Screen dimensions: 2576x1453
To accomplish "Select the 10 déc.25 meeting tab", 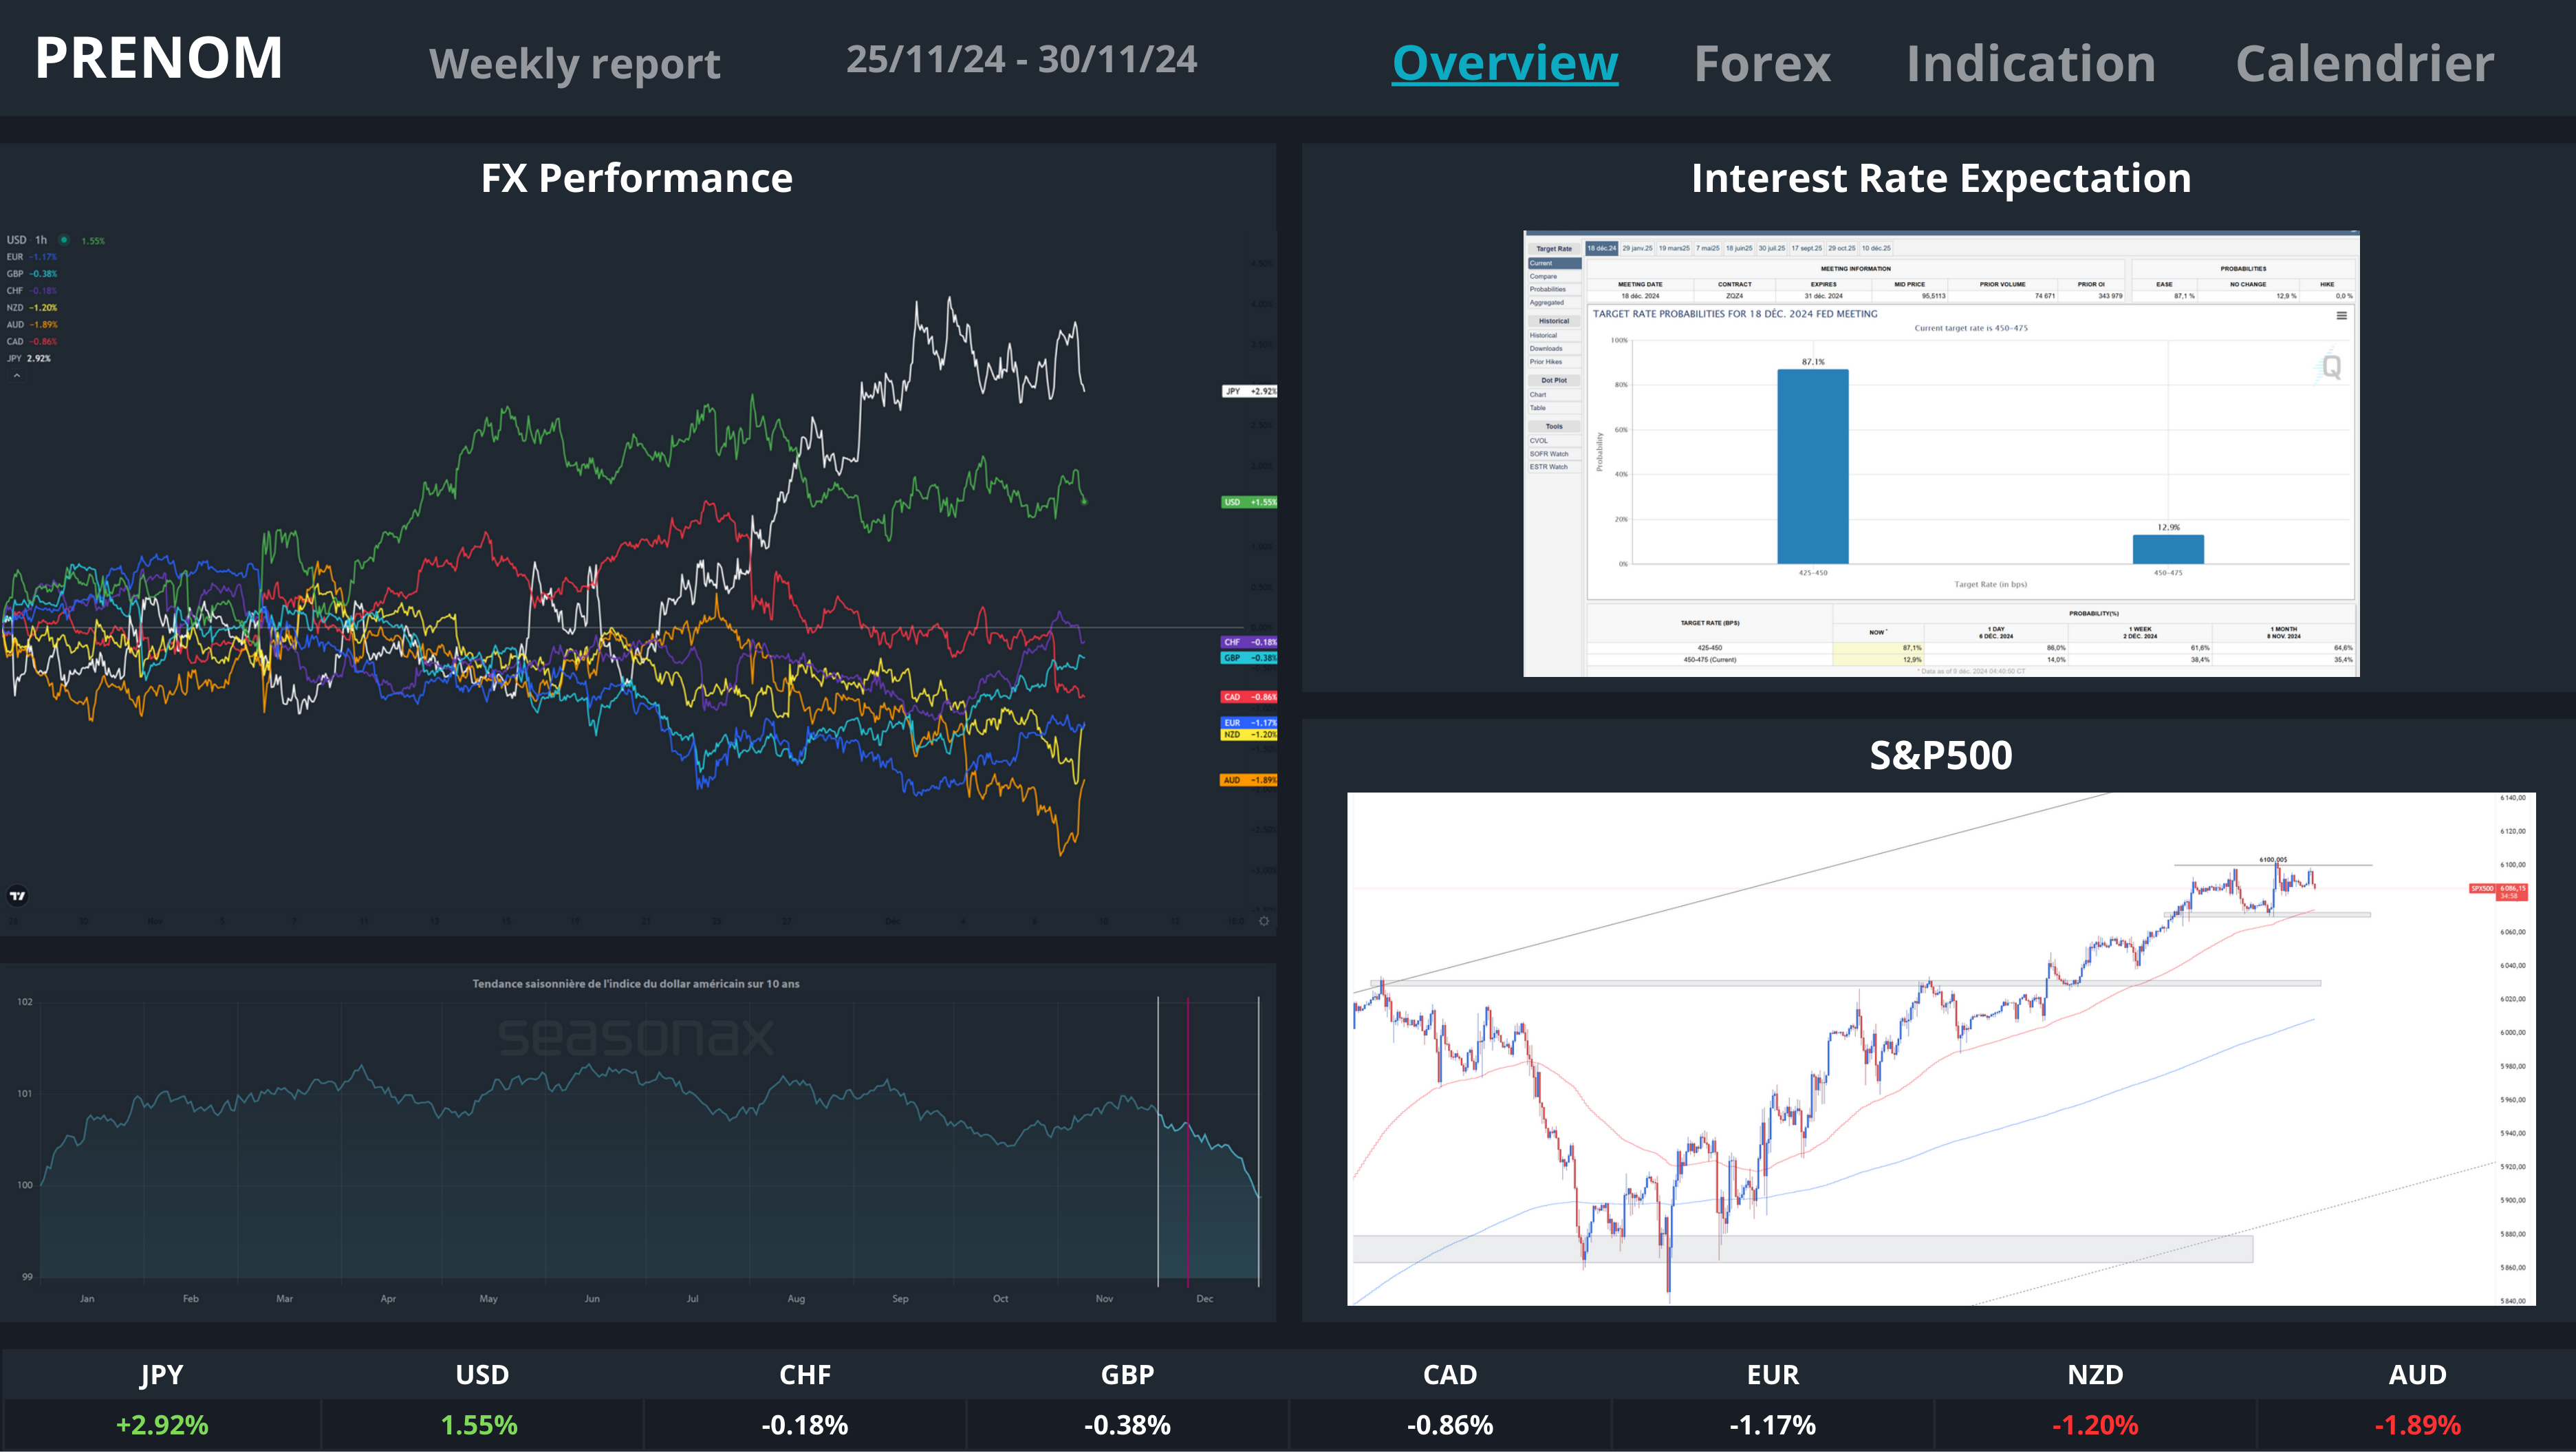I will pos(1876,248).
